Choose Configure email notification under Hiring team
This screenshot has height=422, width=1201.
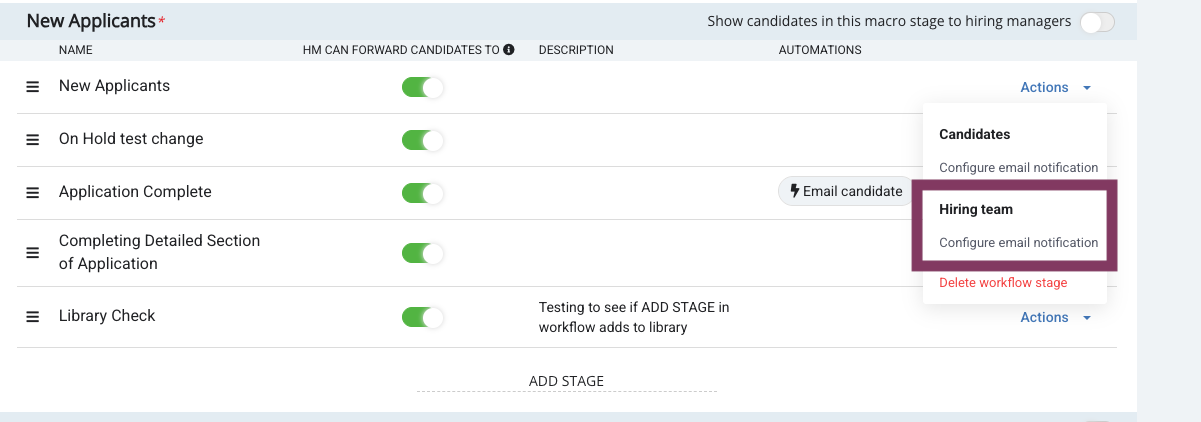pos(1018,243)
